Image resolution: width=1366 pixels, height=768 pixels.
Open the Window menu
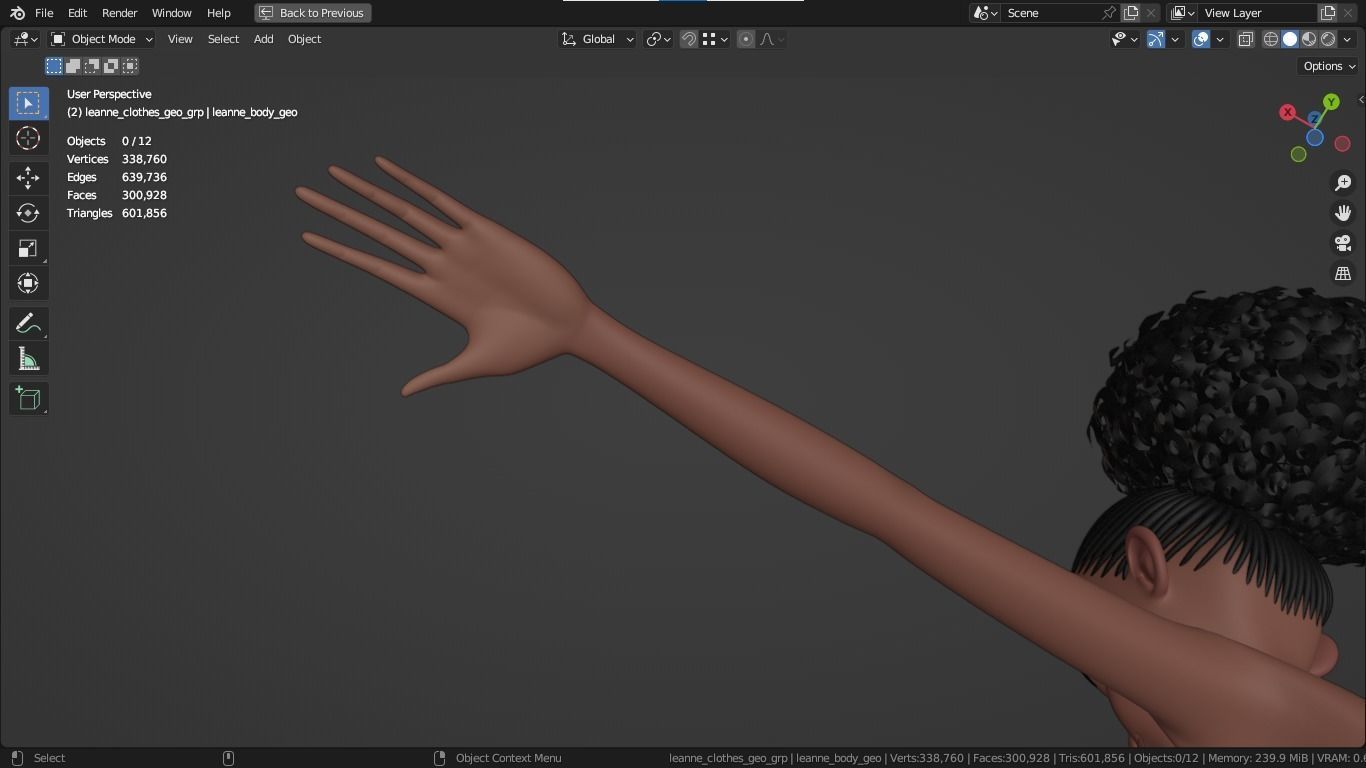coord(171,13)
